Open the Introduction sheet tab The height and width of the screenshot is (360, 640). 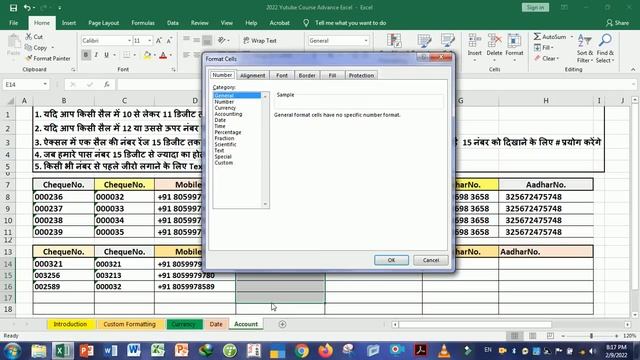(x=70, y=324)
